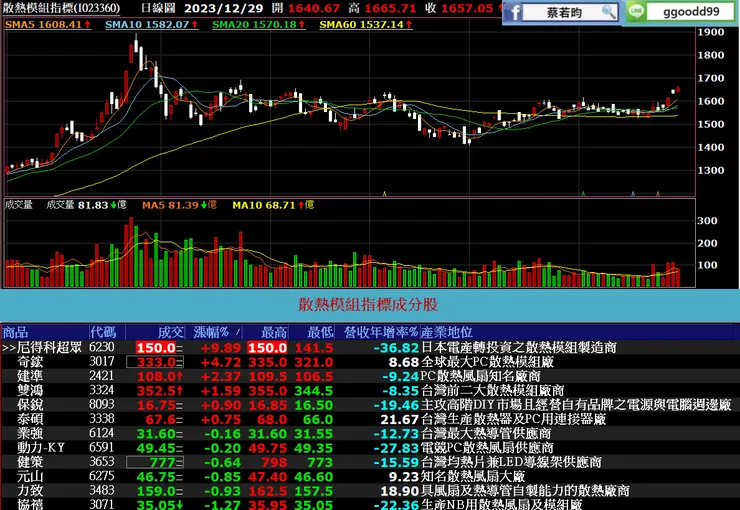Click the 知名散熱風扇大廠 description

472,477
